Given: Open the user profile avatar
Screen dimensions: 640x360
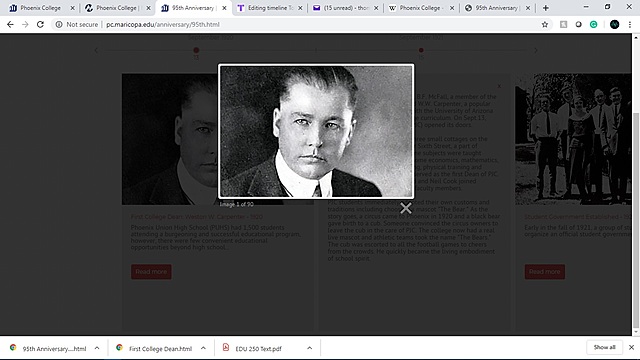Looking at the screenshot, I should (614, 24).
